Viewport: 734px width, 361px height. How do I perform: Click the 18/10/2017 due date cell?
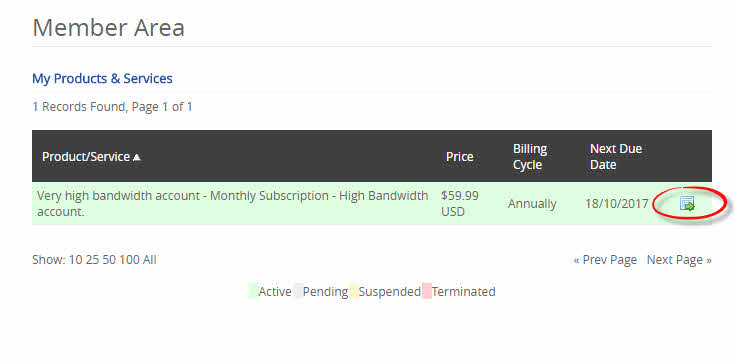[x=617, y=204]
